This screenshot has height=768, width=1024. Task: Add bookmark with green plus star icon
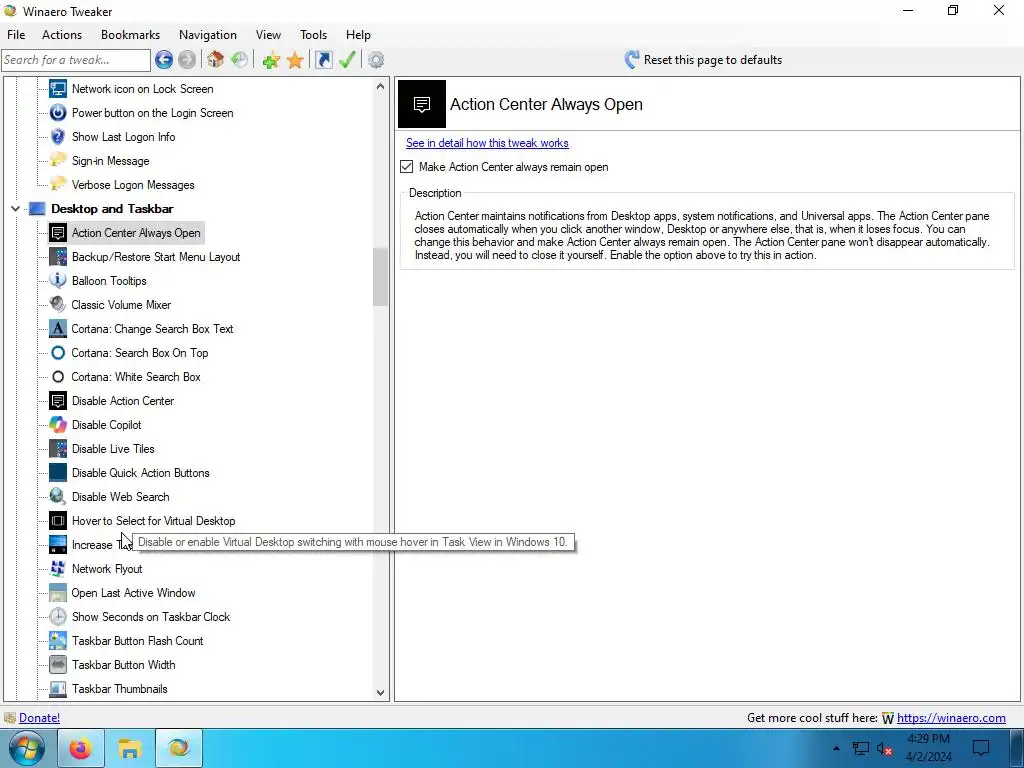[x=271, y=60]
